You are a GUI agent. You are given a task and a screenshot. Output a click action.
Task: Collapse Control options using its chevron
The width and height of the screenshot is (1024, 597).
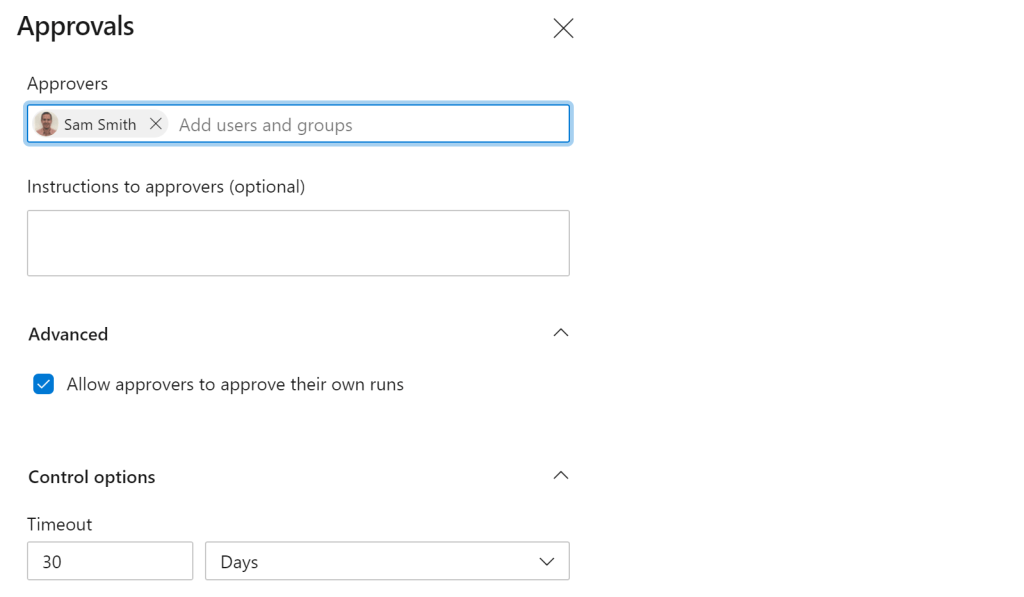[560, 476]
